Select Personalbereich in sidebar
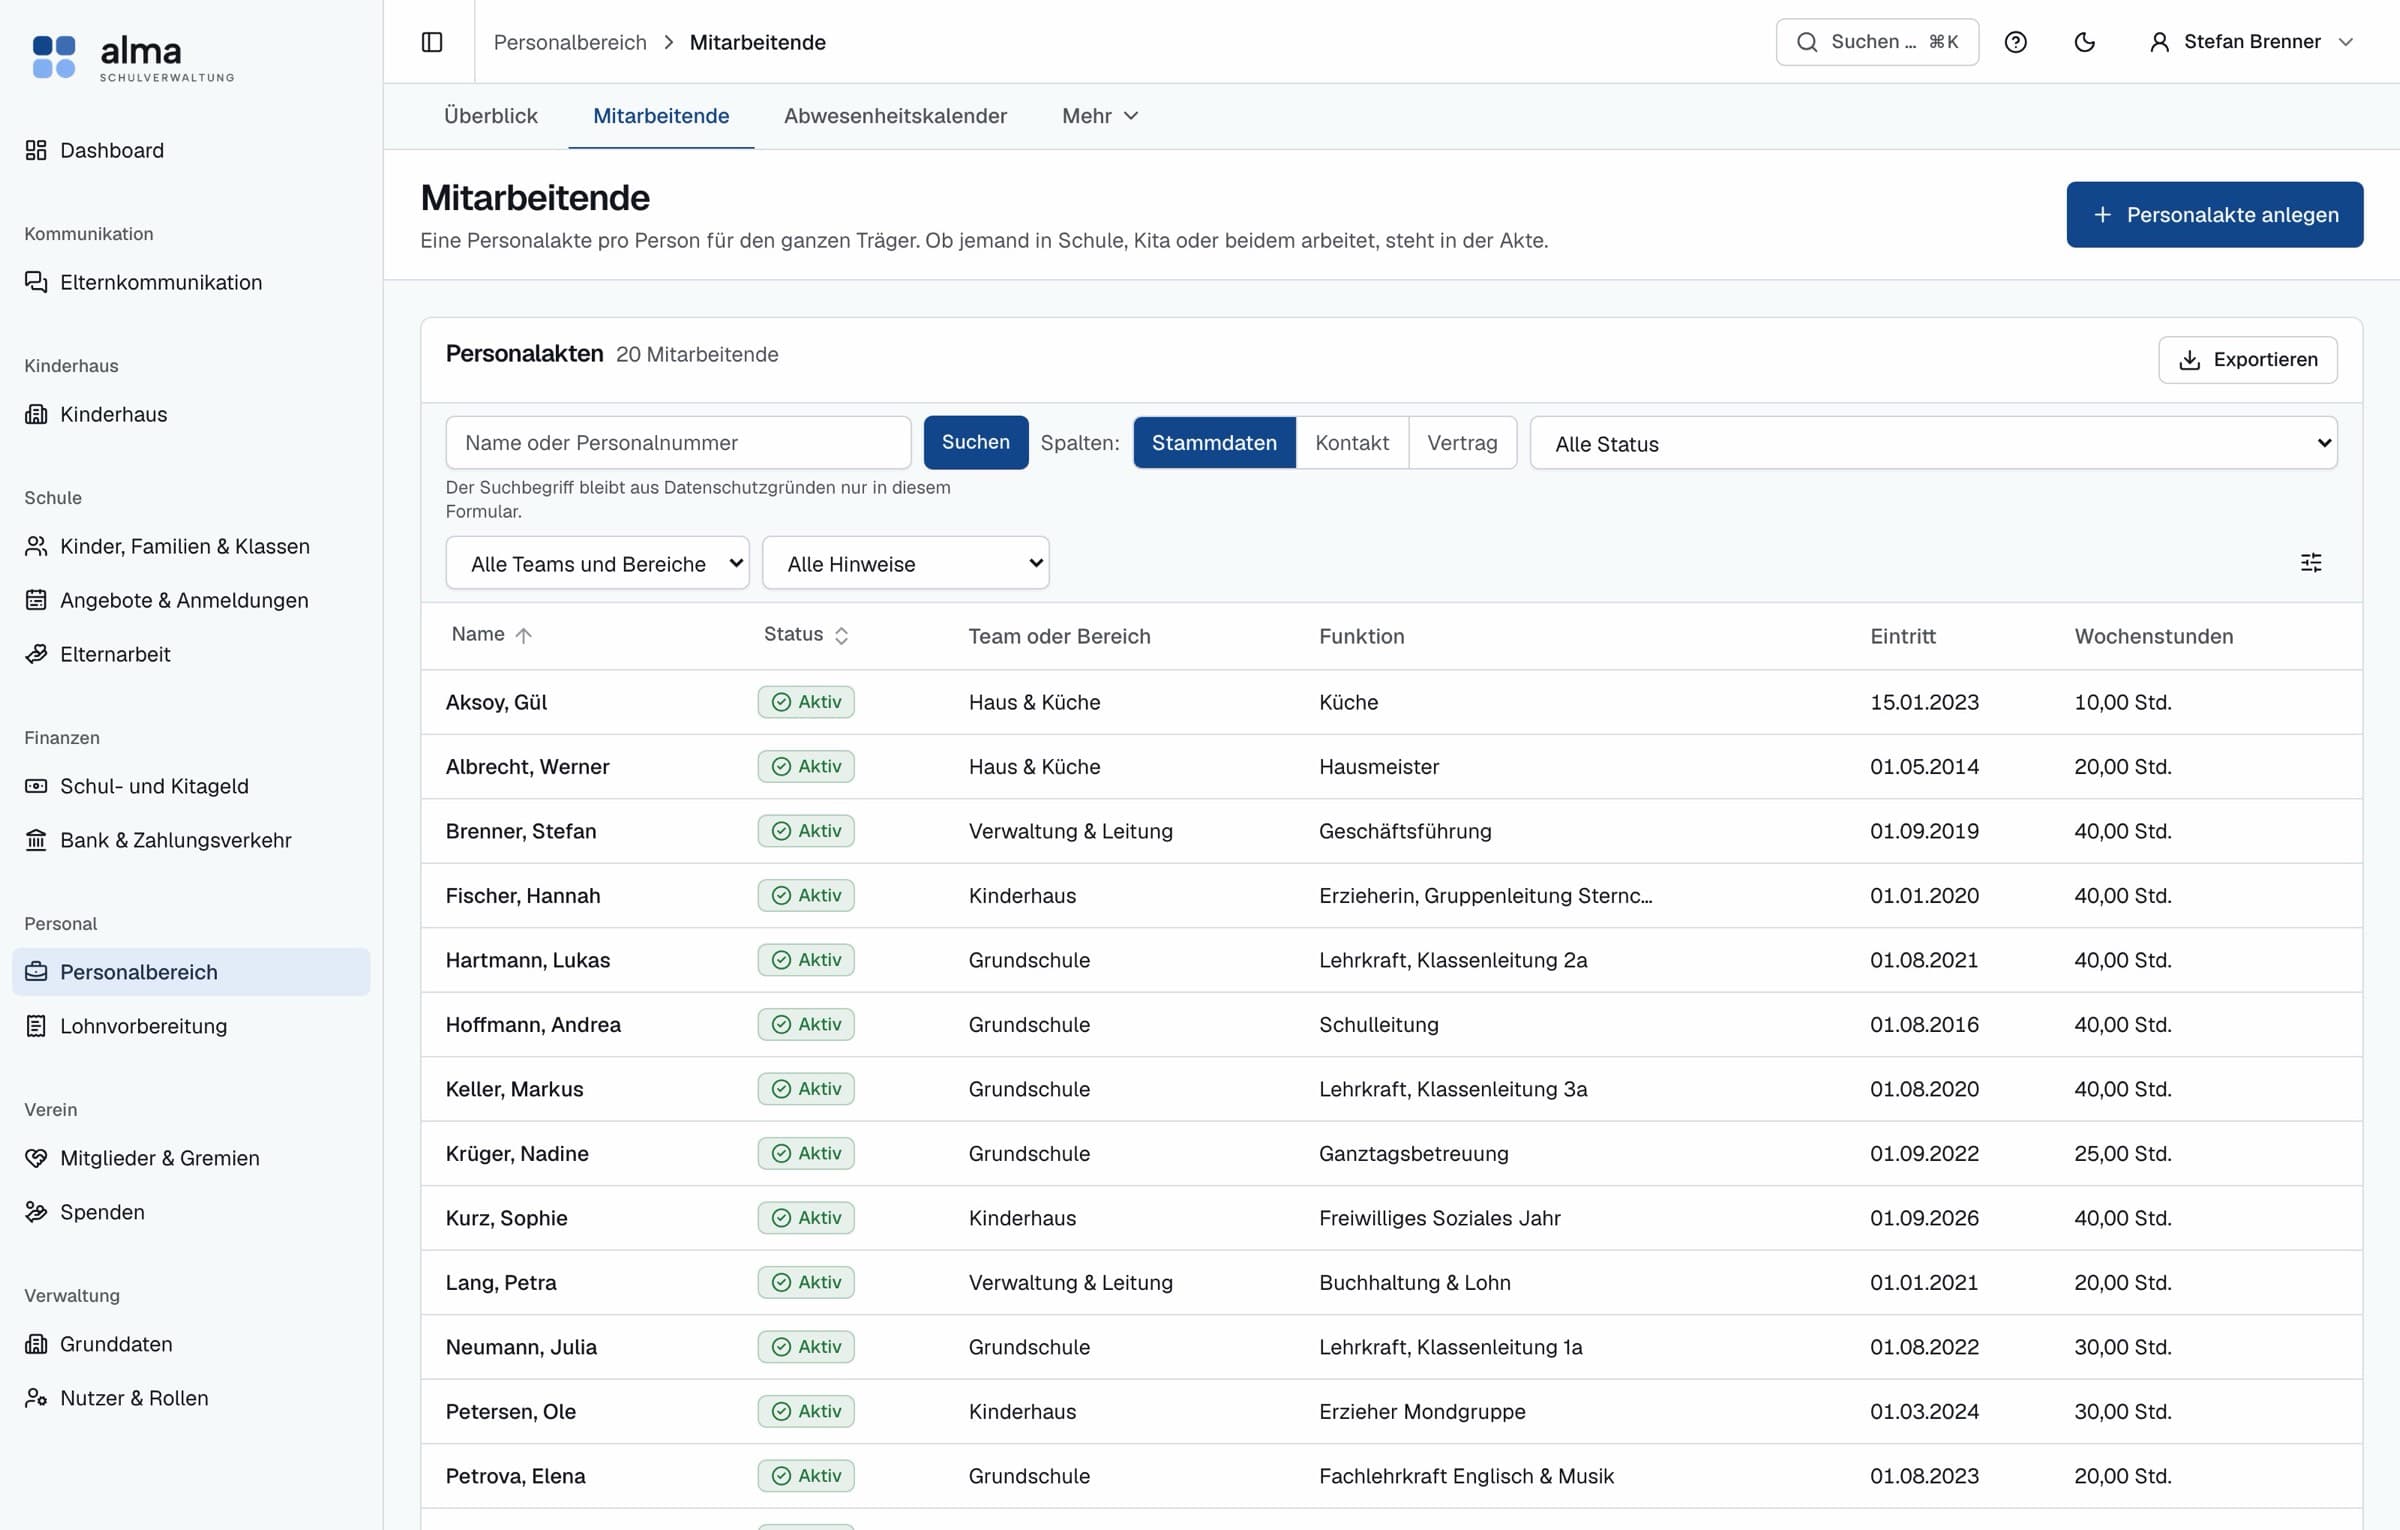 point(191,972)
